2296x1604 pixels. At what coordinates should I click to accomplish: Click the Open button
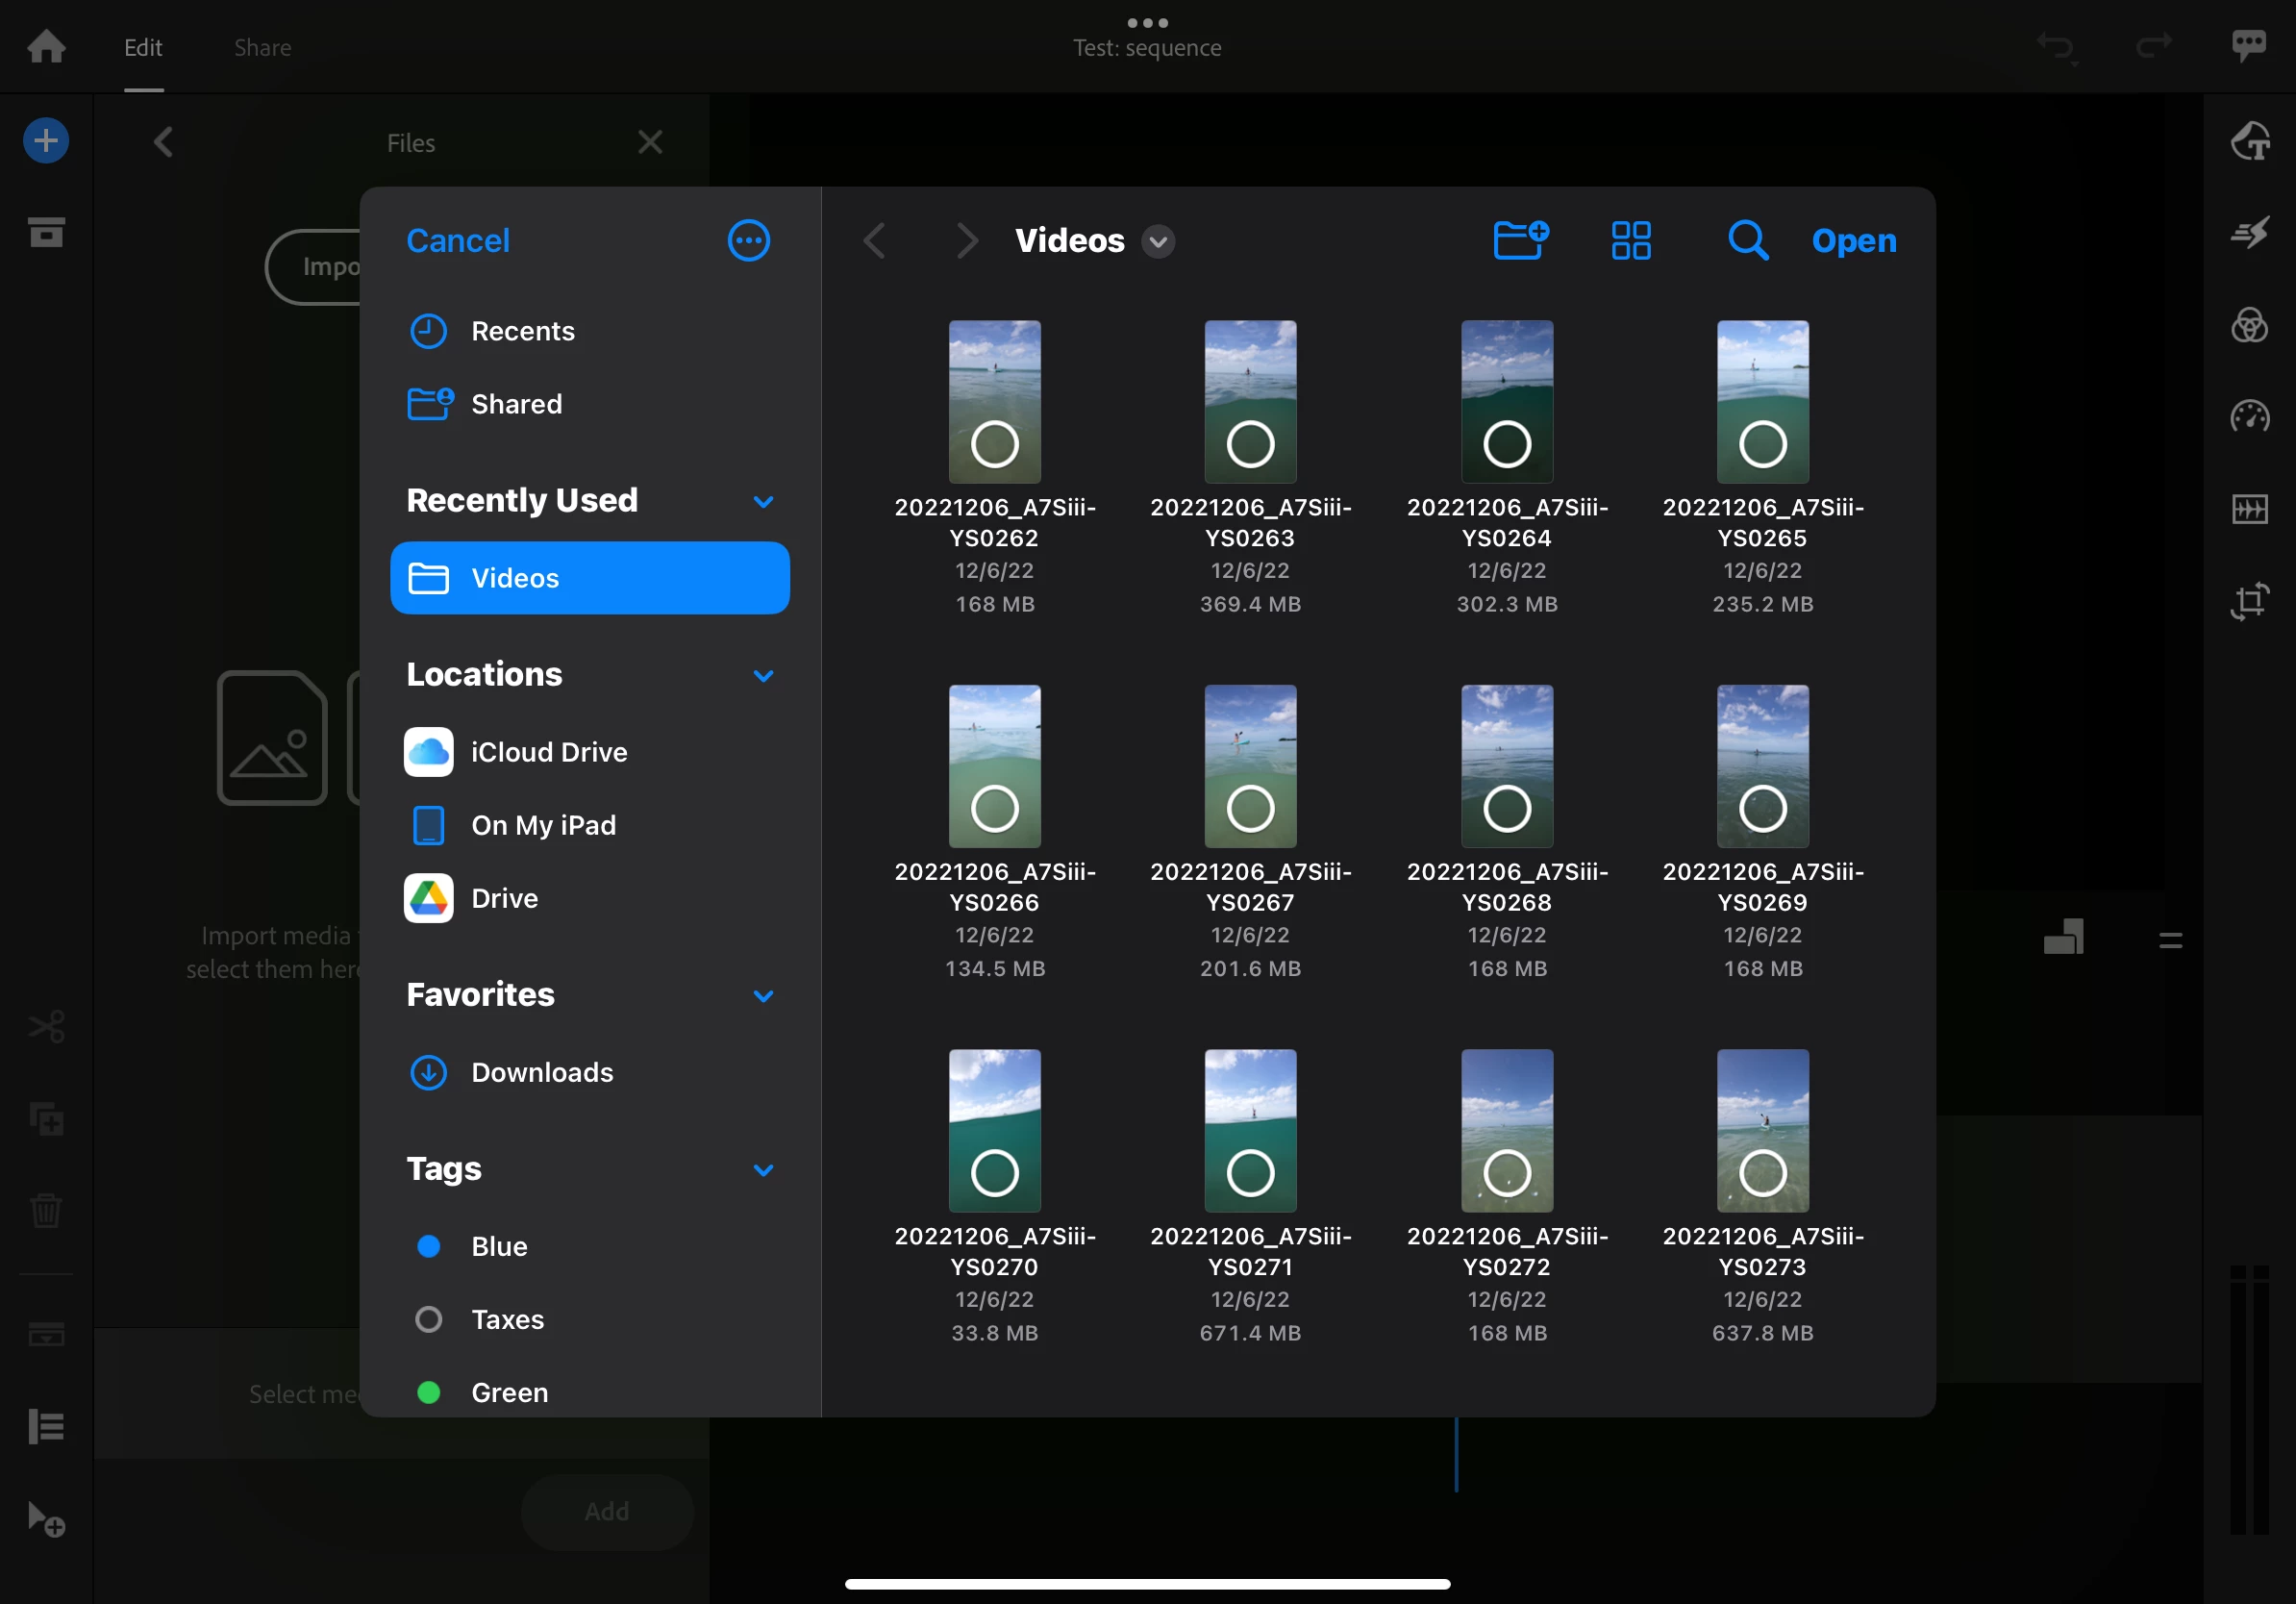tap(1853, 240)
